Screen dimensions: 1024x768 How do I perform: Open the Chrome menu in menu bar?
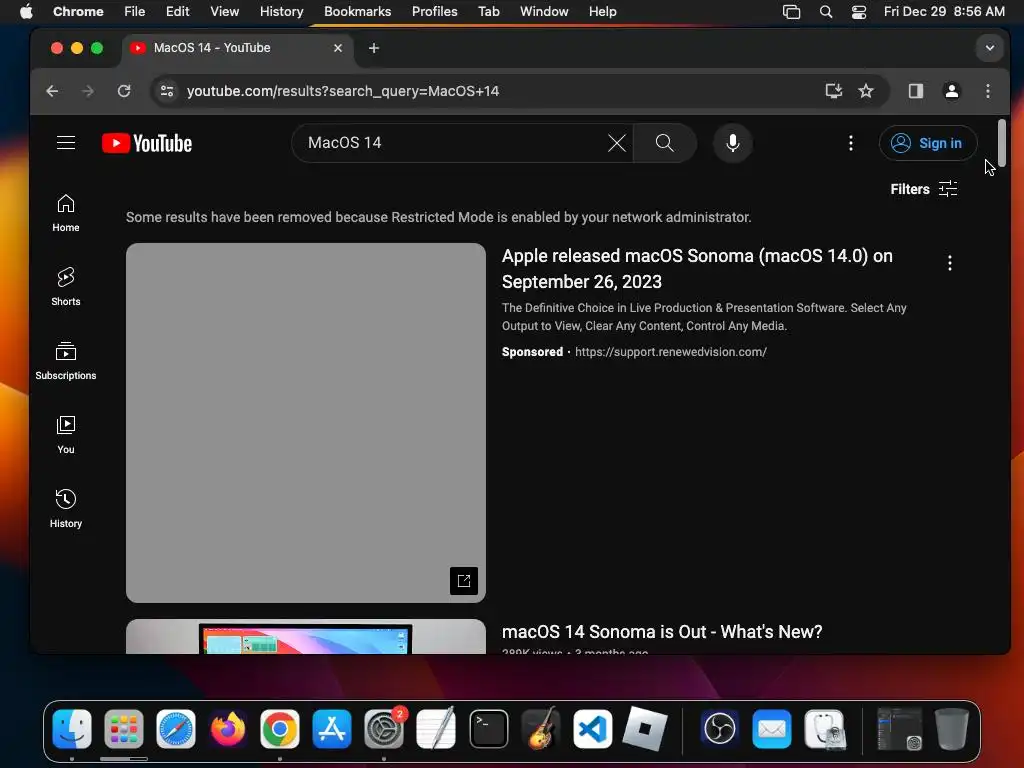(78, 12)
